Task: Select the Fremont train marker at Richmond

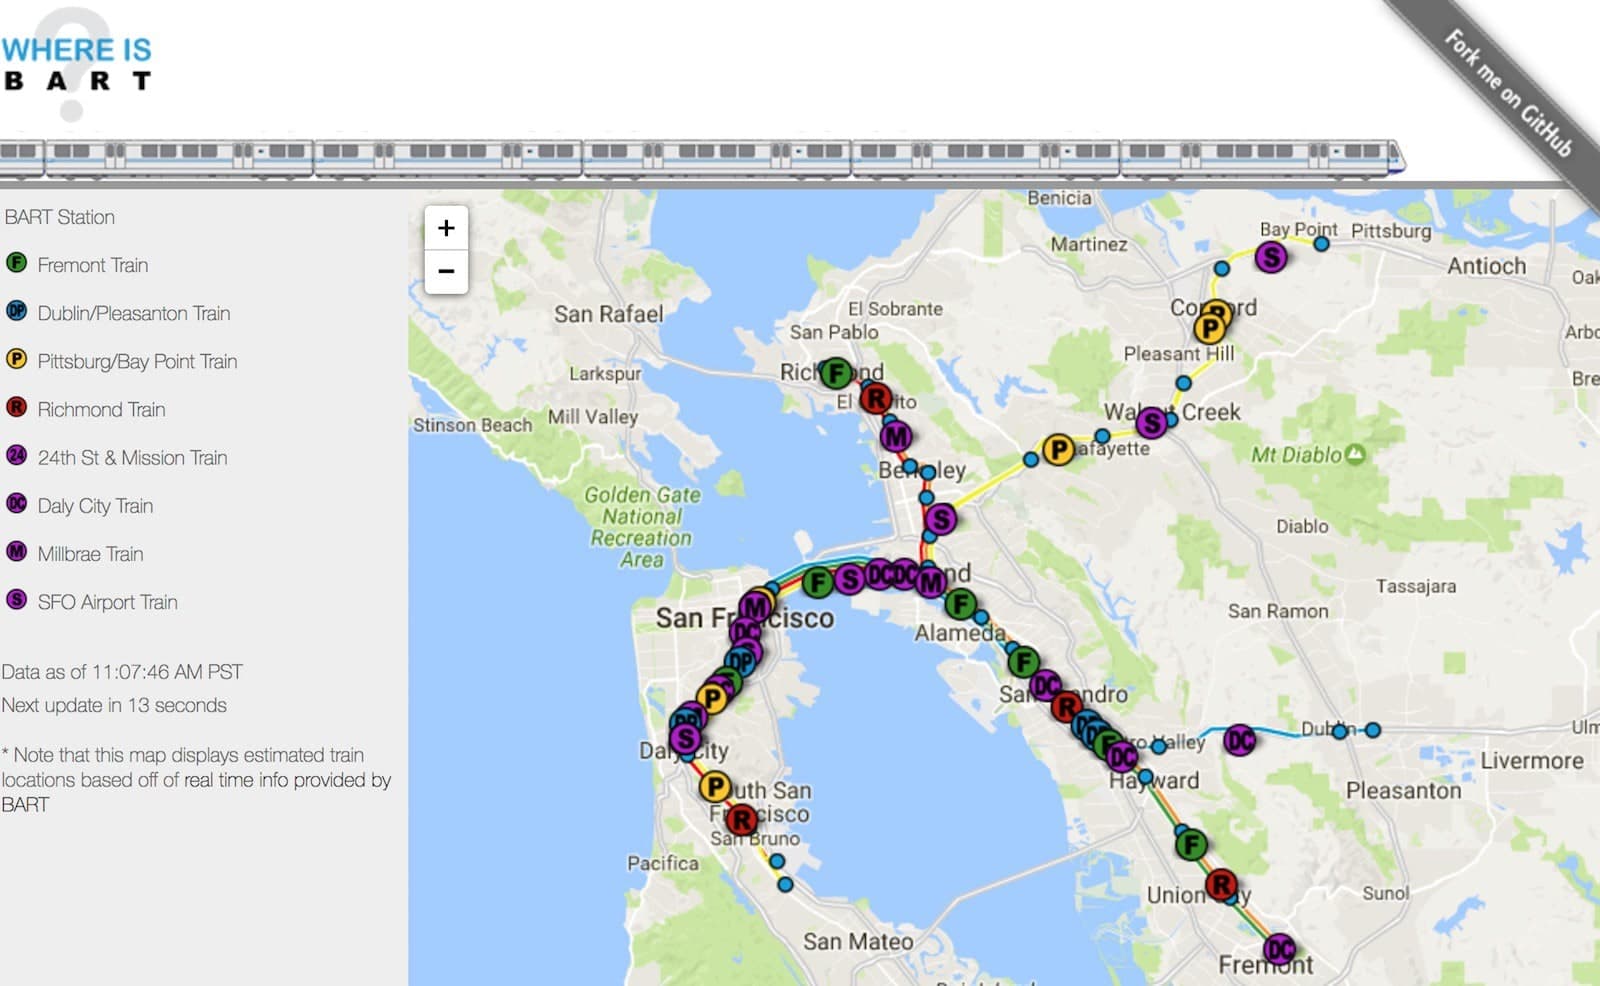Action: [836, 374]
